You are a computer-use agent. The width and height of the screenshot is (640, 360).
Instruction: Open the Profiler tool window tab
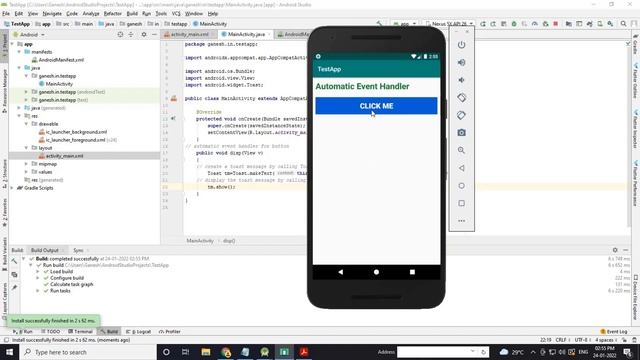[x=170, y=331]
